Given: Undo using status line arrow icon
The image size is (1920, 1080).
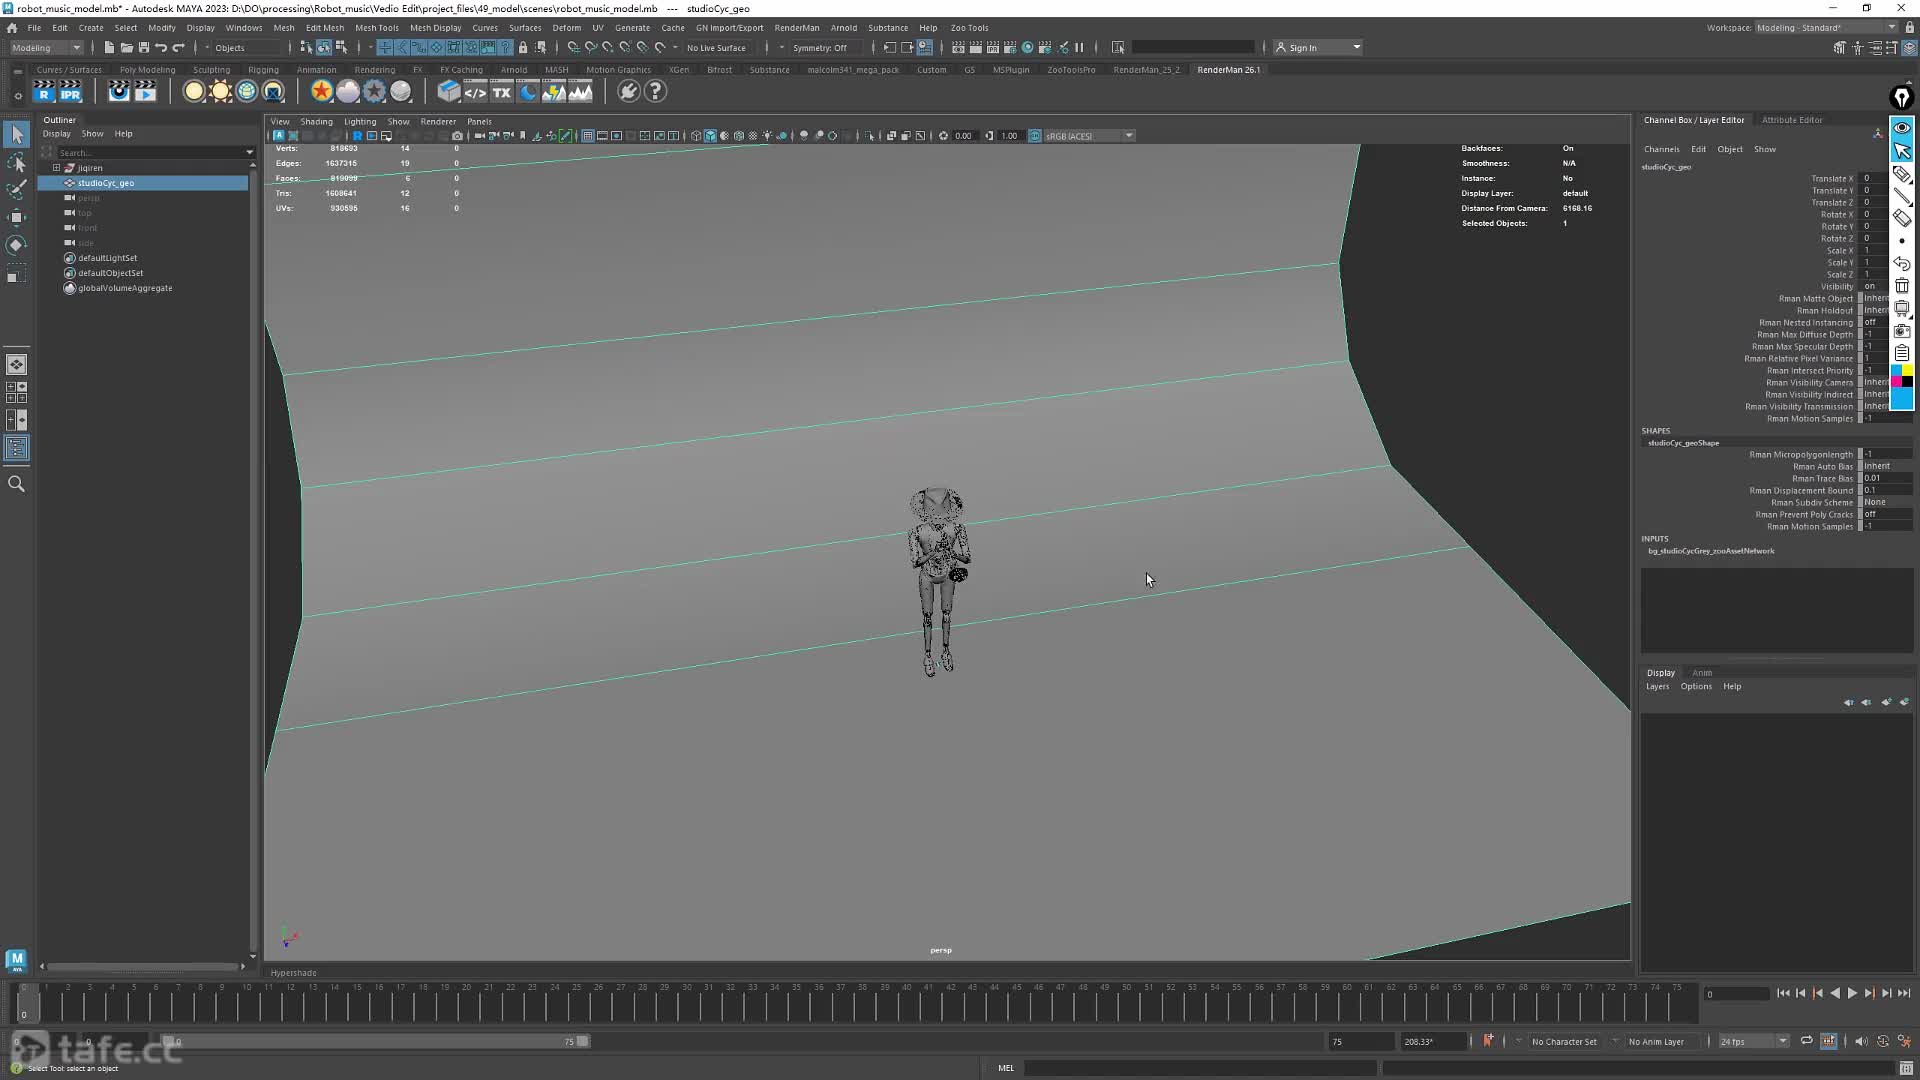Looking at the screenshot, I should (x=161, y=47).
